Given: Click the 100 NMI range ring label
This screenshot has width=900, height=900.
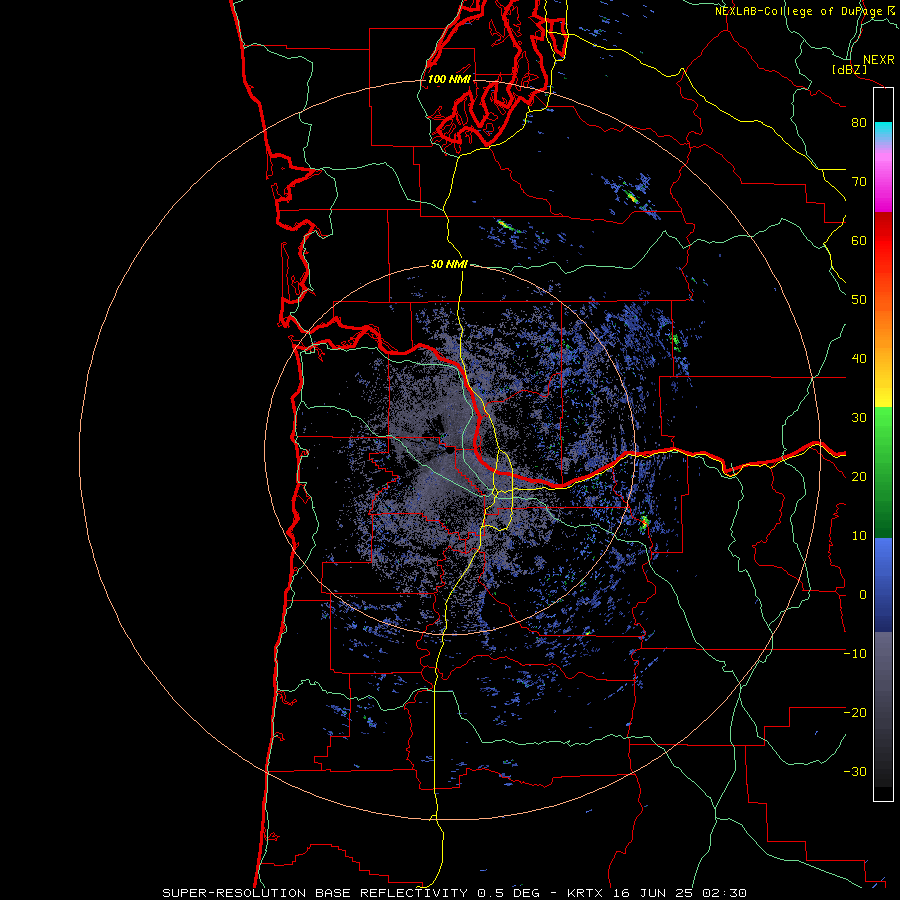Looking at the screenshot, I should (449, 79).
